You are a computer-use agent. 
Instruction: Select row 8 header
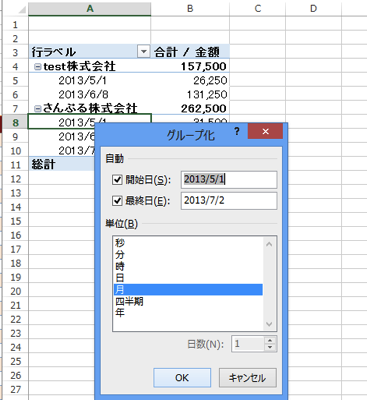click(15, 123)
